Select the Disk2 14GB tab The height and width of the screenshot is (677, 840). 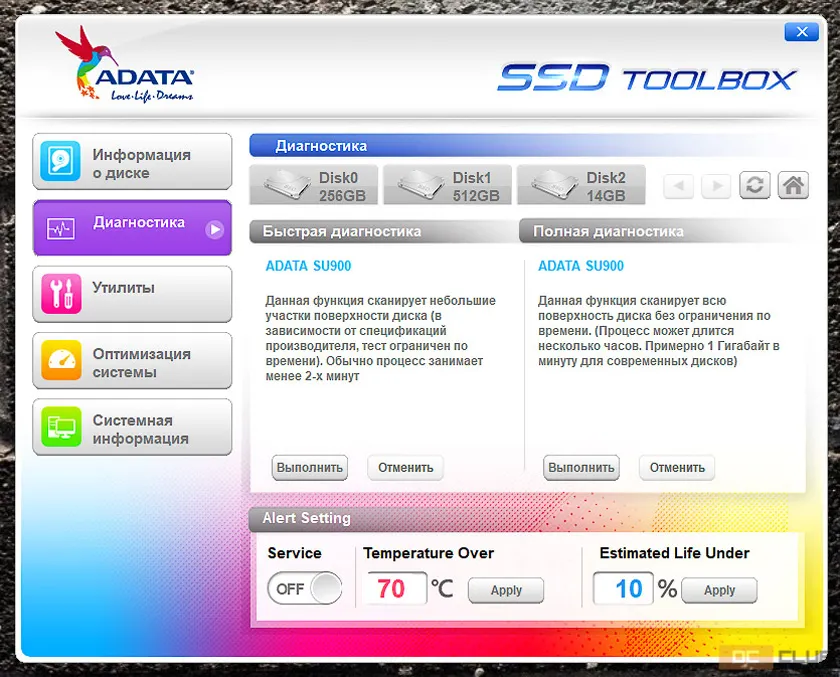click(x=581, y=185)
